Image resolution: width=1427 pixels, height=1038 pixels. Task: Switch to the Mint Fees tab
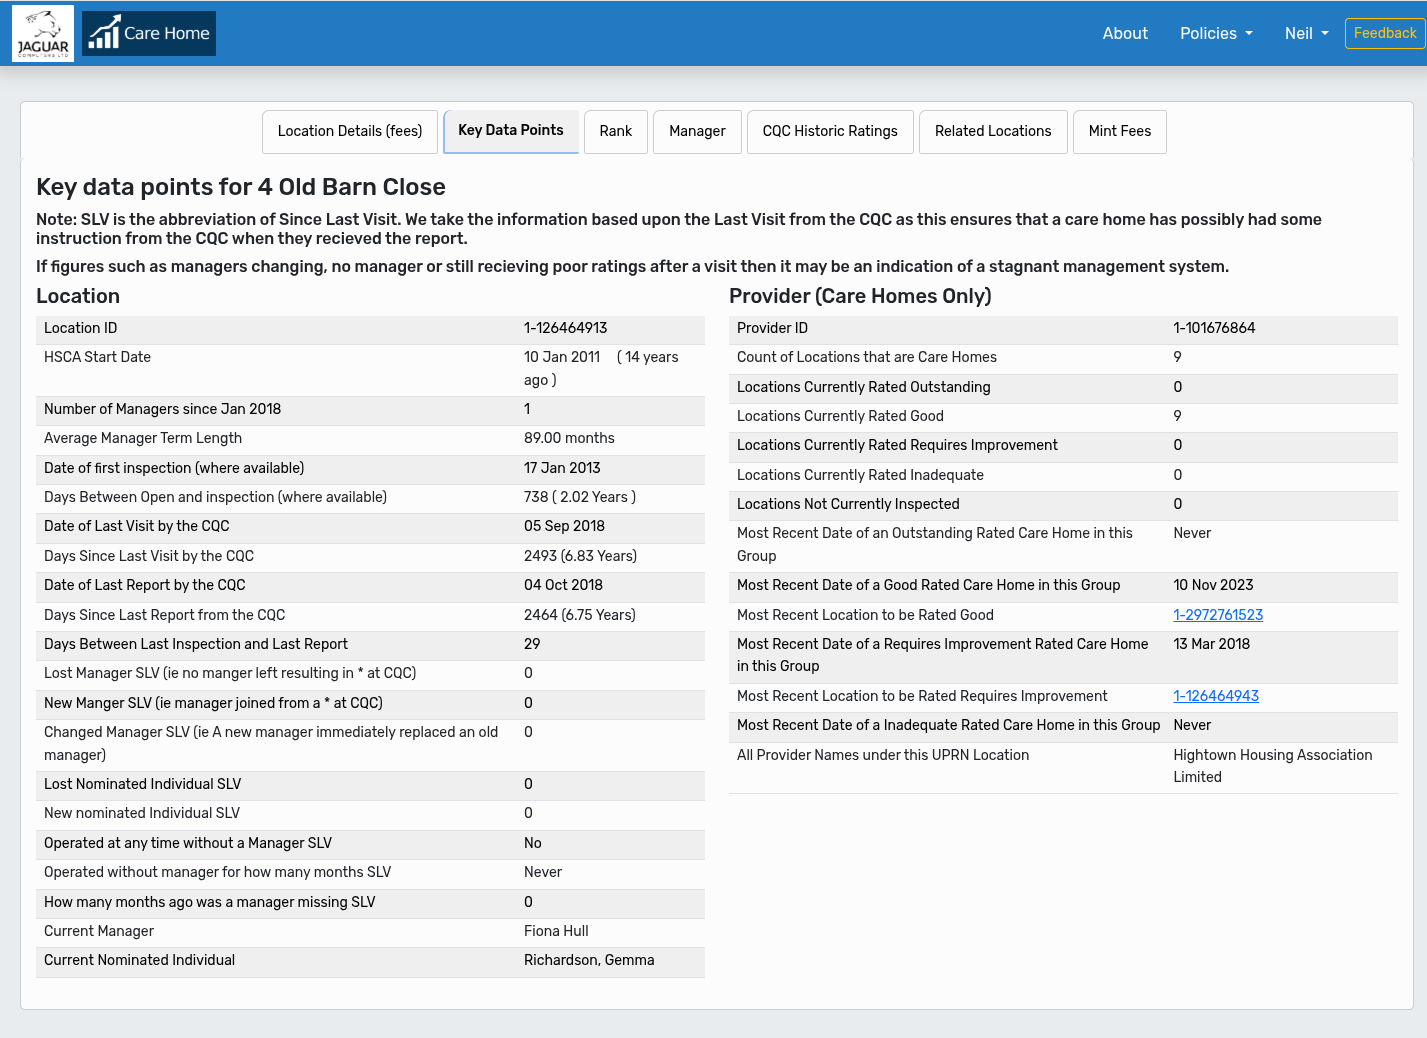pyautogui.click(x=1119, y=131)
